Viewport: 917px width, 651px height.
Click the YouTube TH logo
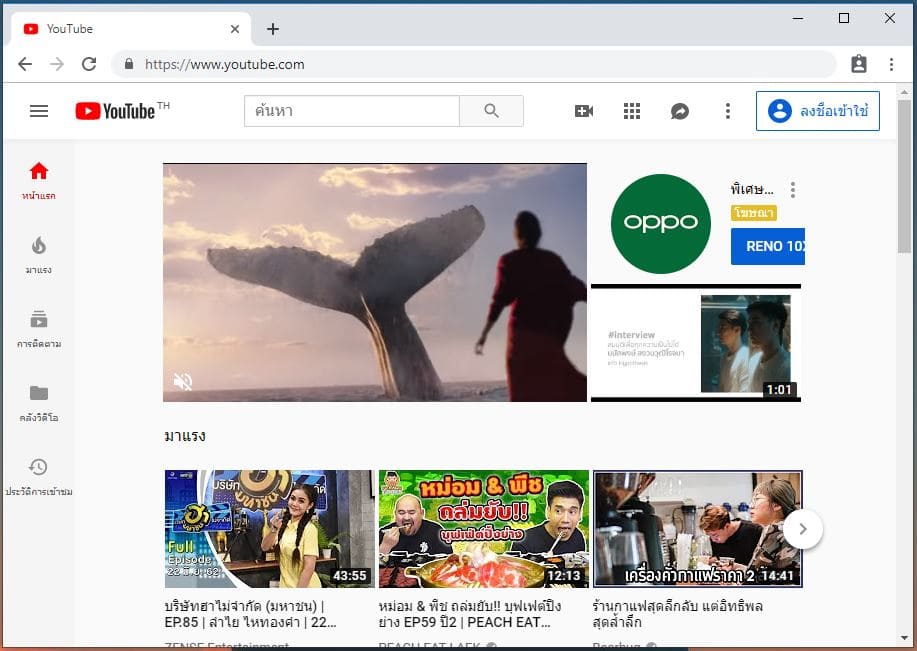122,111
